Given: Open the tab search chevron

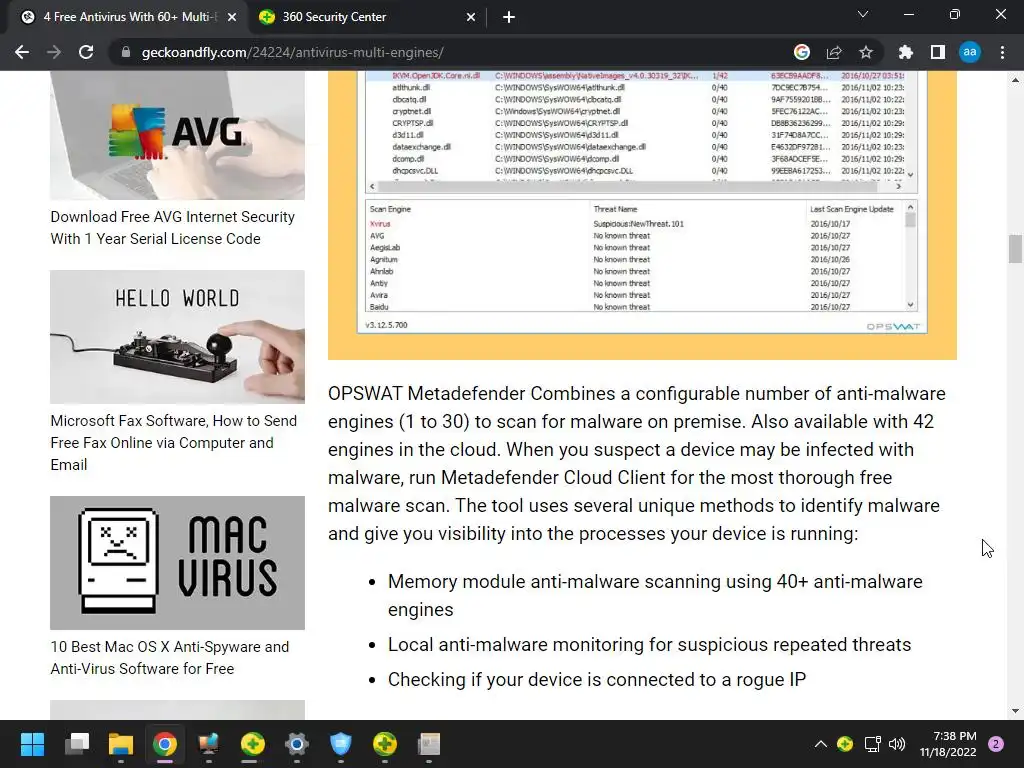Looking at the screenshot, I should pos(863,14).
